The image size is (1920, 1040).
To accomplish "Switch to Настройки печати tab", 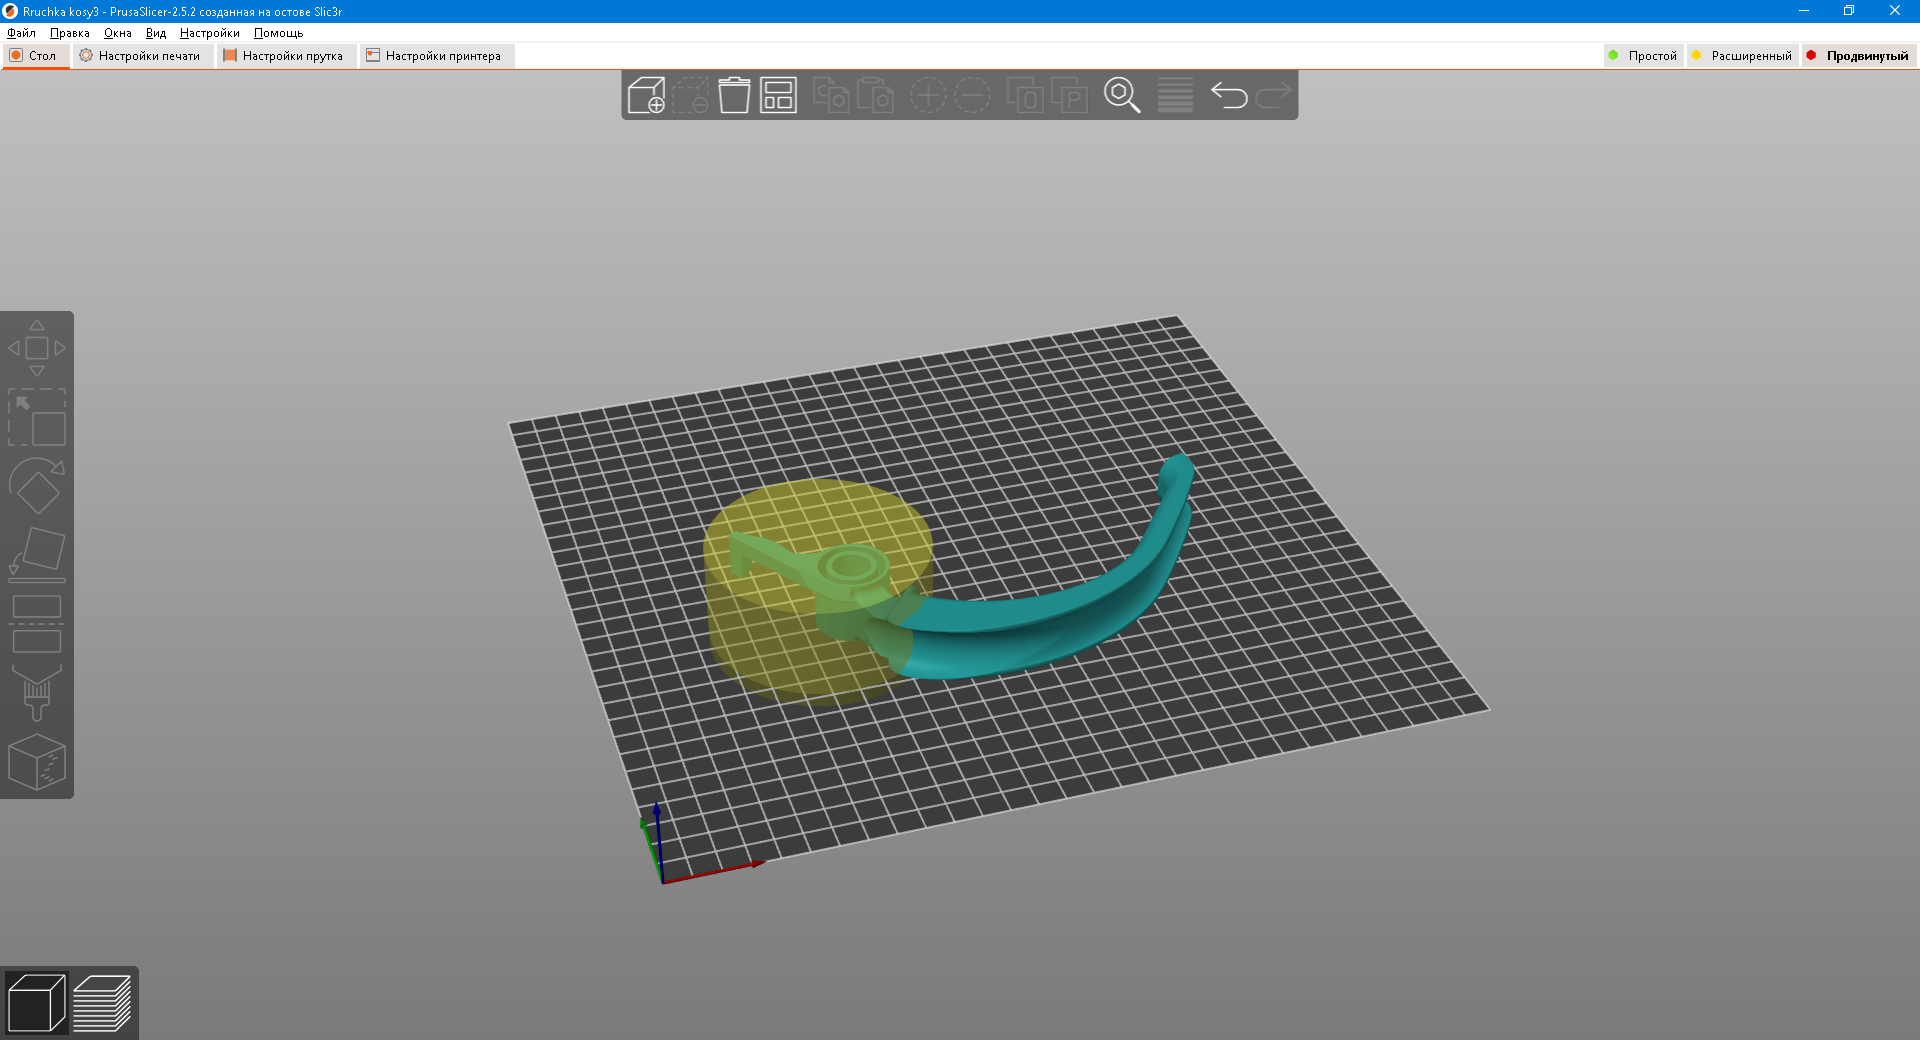I will pos(141,56).
